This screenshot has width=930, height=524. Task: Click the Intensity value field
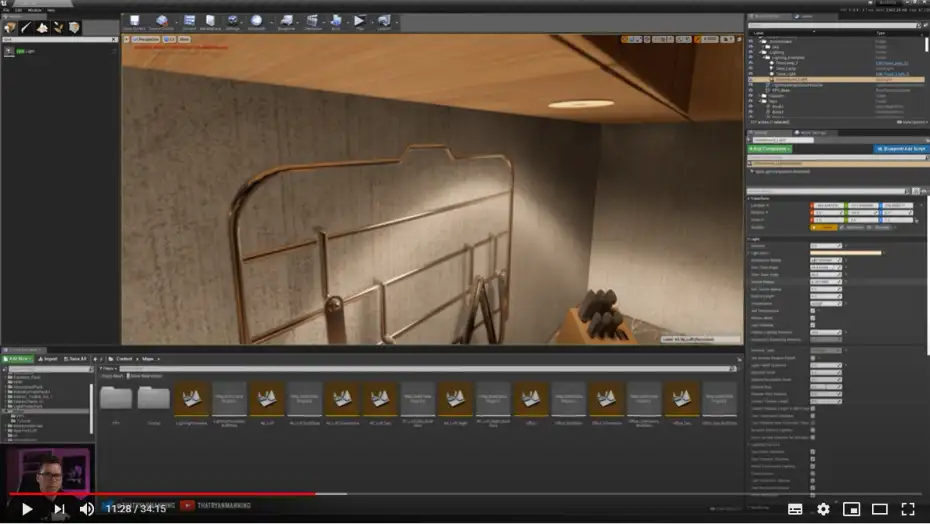(x=826, y=246)
